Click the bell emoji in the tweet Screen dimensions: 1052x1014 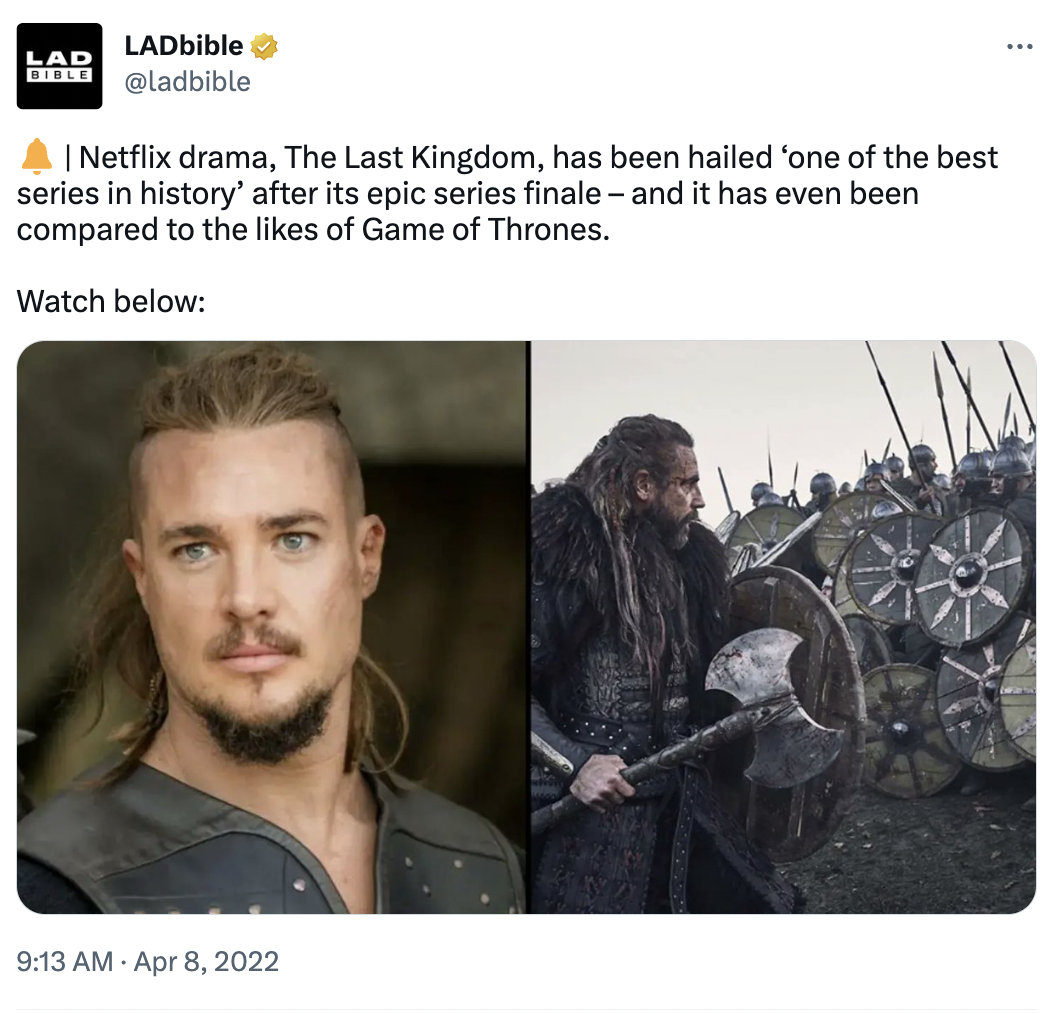pos(36,157)
